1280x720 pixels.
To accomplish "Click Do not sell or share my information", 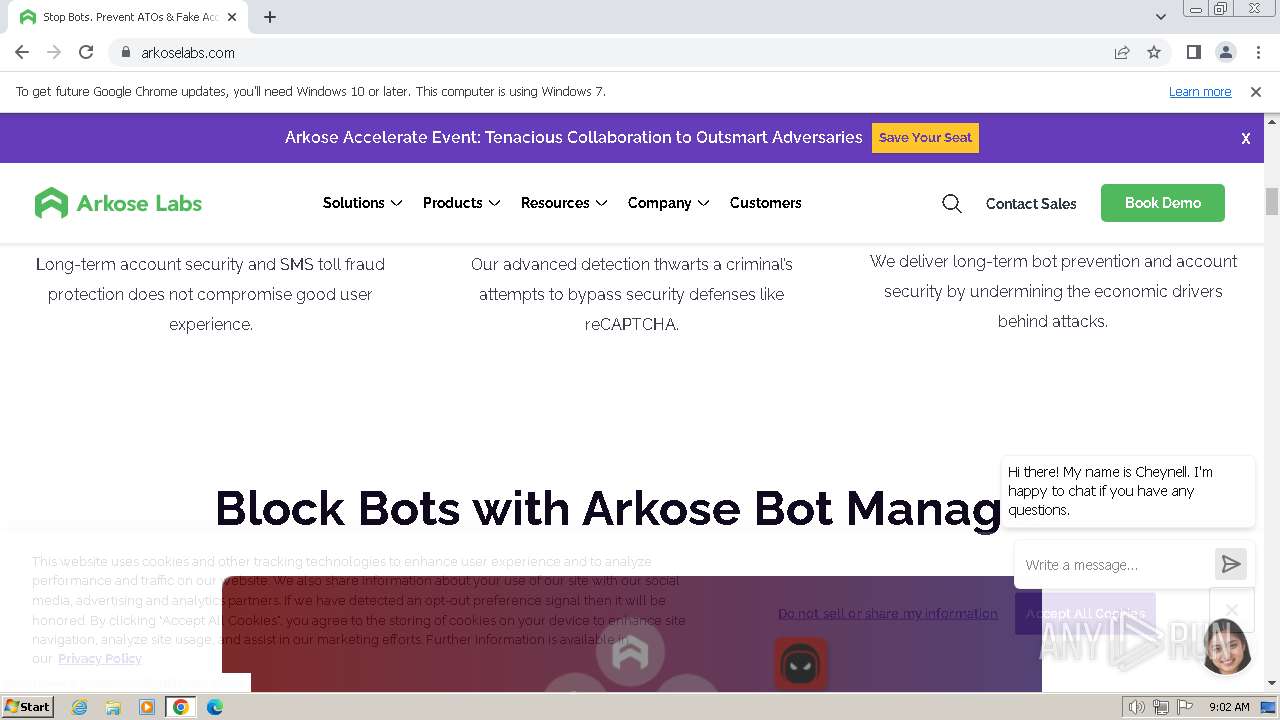I will click(888, 613).
